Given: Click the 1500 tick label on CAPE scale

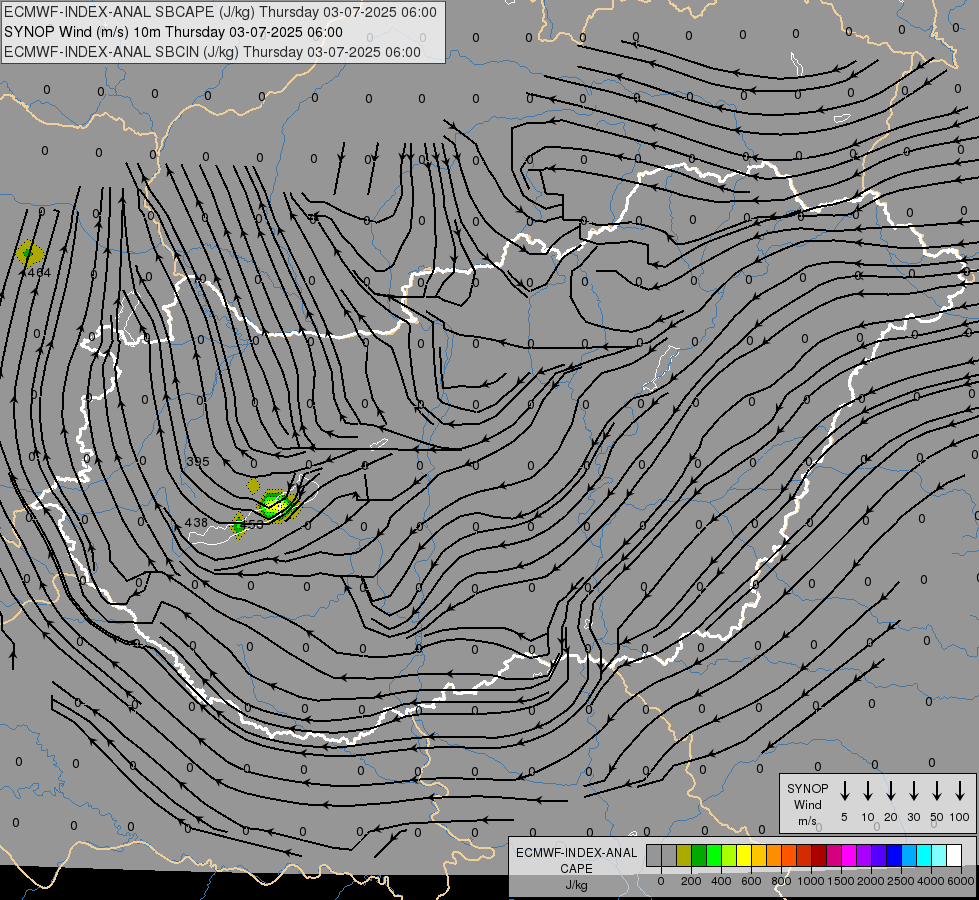Looking at the screenshot, I should point(841,881).
